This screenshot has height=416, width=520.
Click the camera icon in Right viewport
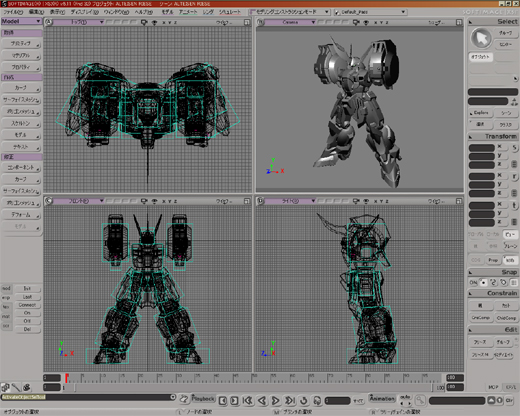point(356,201)
